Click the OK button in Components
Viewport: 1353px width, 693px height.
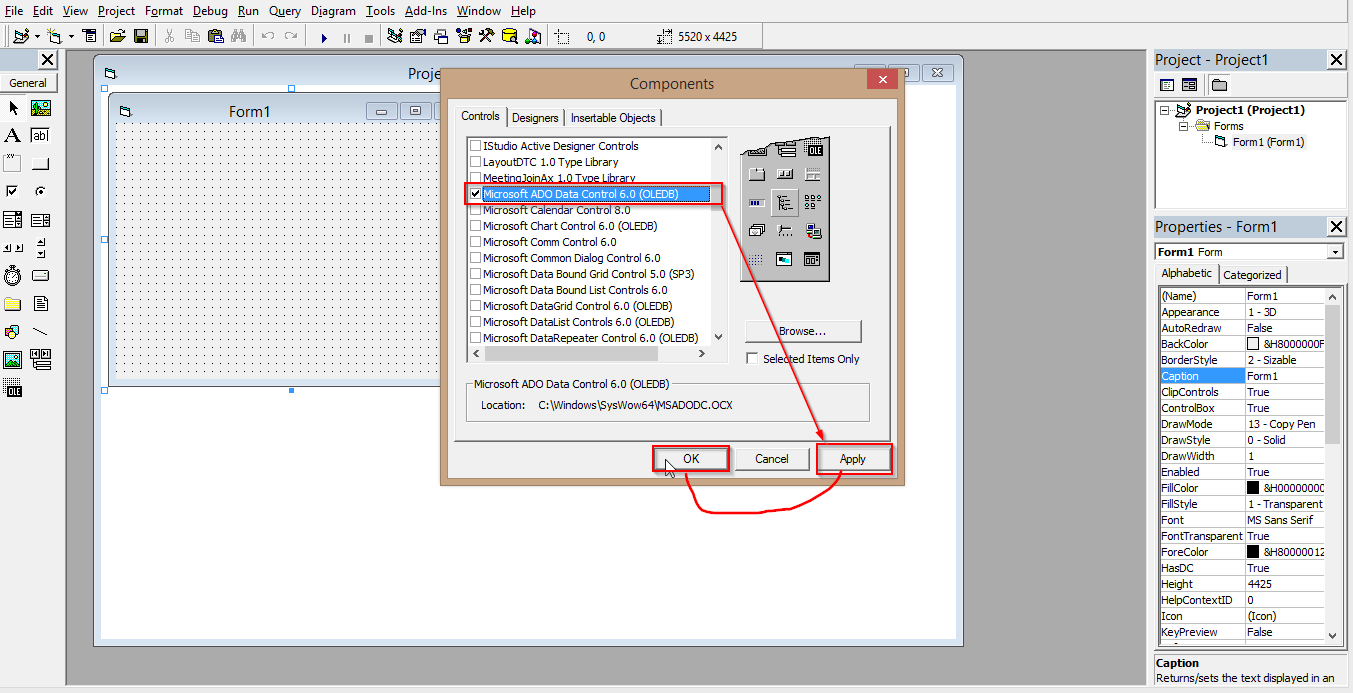click(691, 458)
